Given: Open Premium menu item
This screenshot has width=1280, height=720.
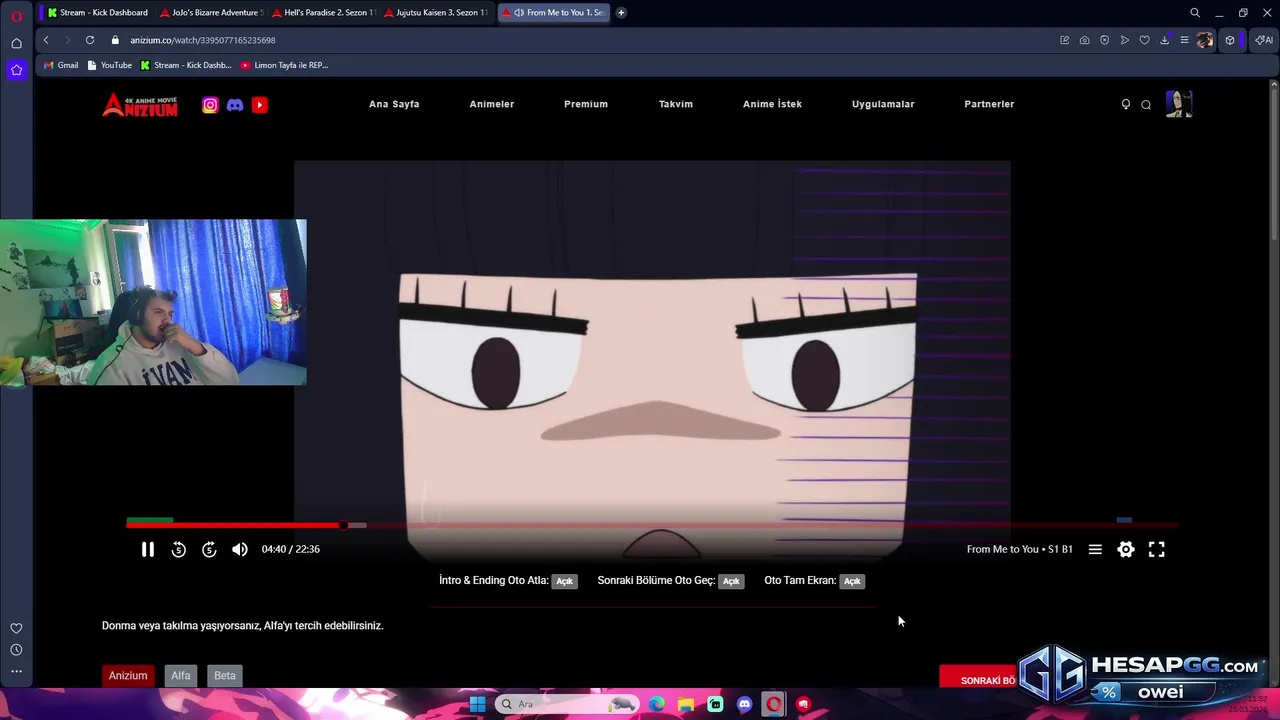Looking at the screenshot, I should [586, 104].
